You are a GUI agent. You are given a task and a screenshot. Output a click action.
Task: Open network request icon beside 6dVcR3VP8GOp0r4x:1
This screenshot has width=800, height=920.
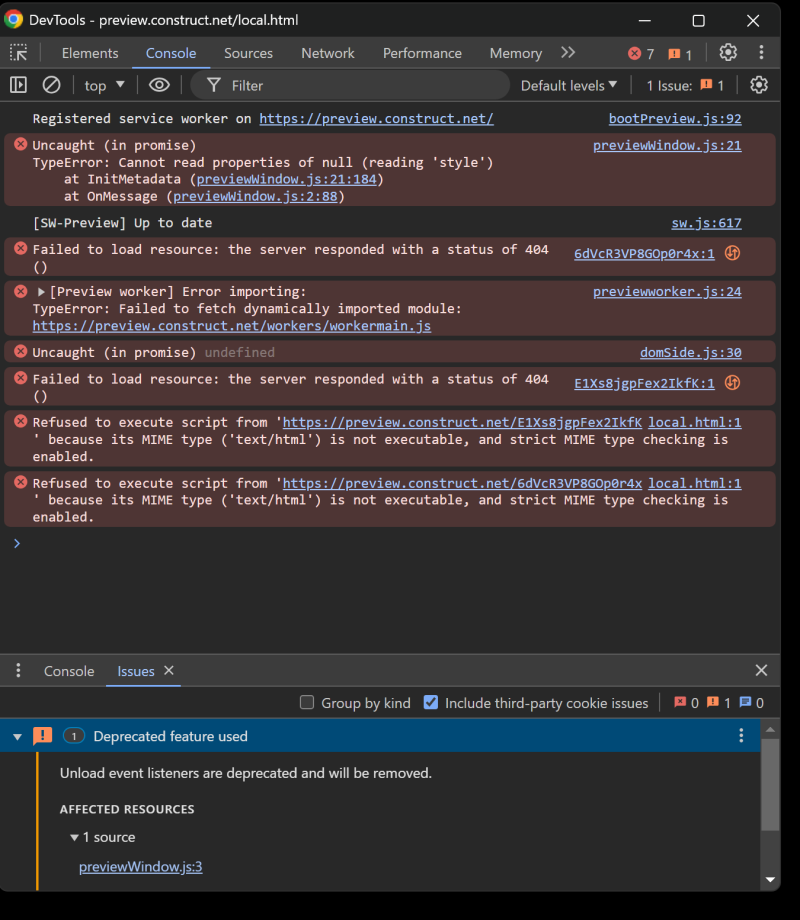732,253
